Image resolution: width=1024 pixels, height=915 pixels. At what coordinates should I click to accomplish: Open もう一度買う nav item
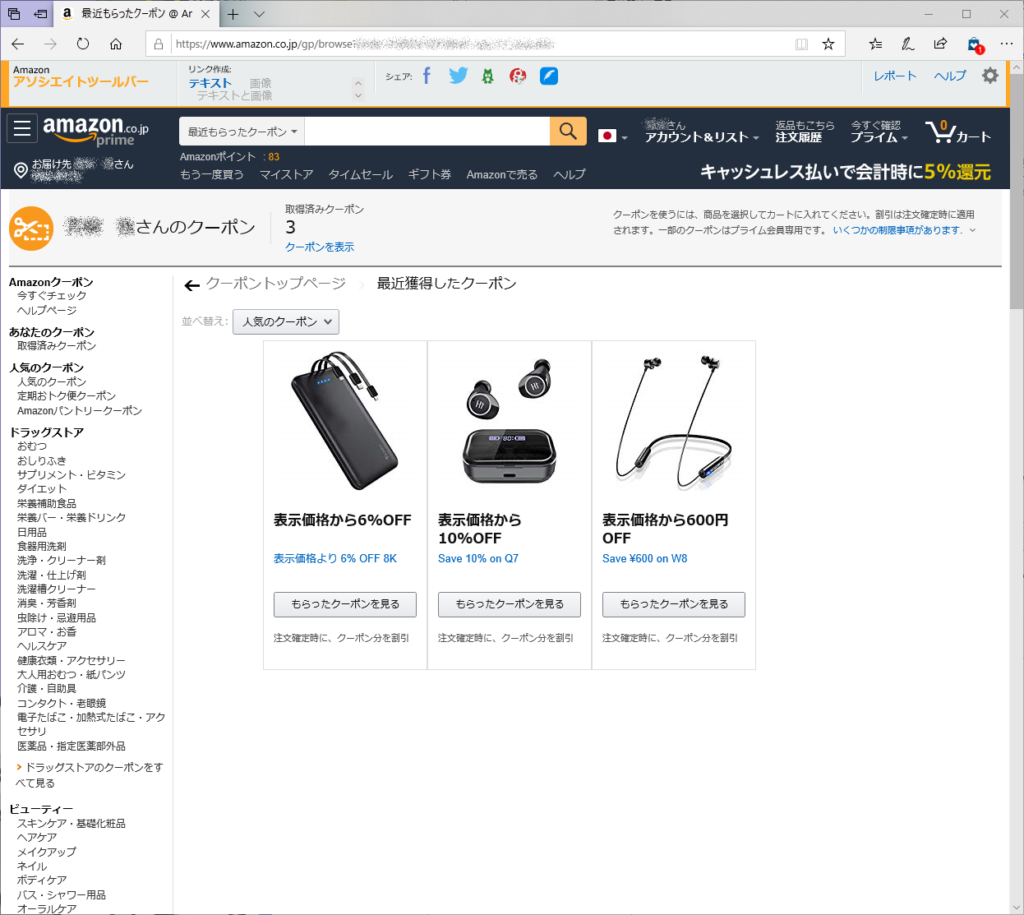(212, 174)
